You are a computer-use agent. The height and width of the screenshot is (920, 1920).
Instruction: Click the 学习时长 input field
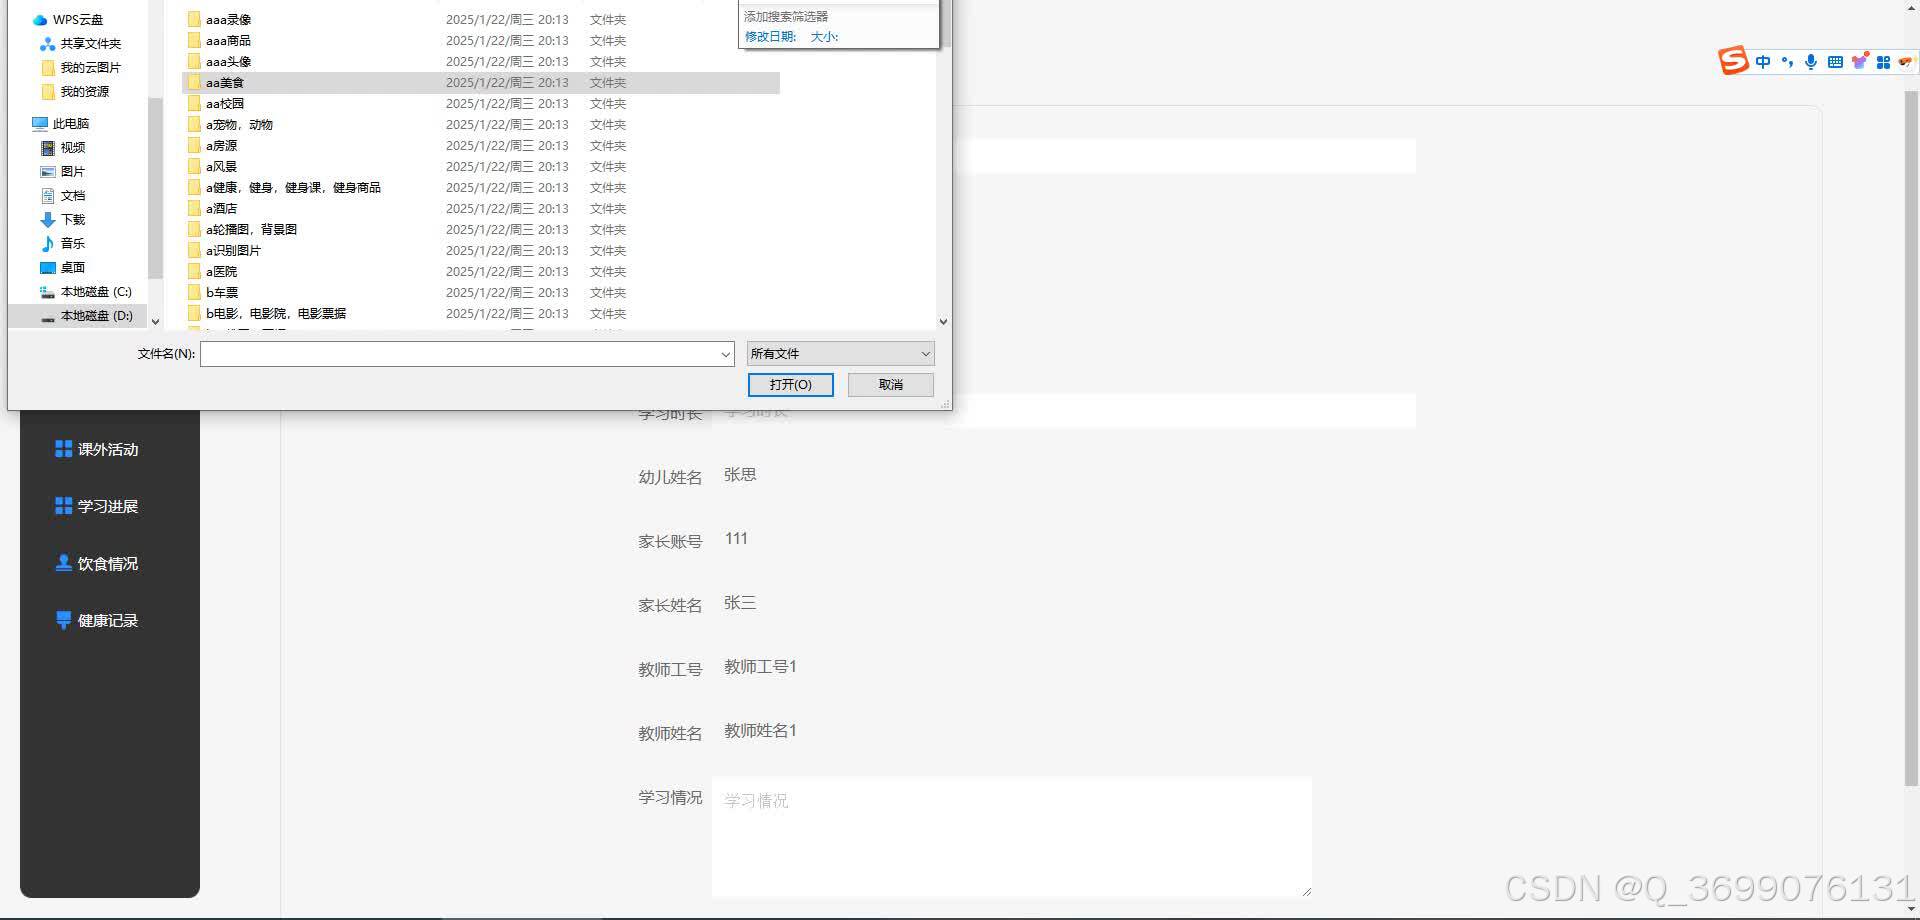click(x=1064, y=411)
